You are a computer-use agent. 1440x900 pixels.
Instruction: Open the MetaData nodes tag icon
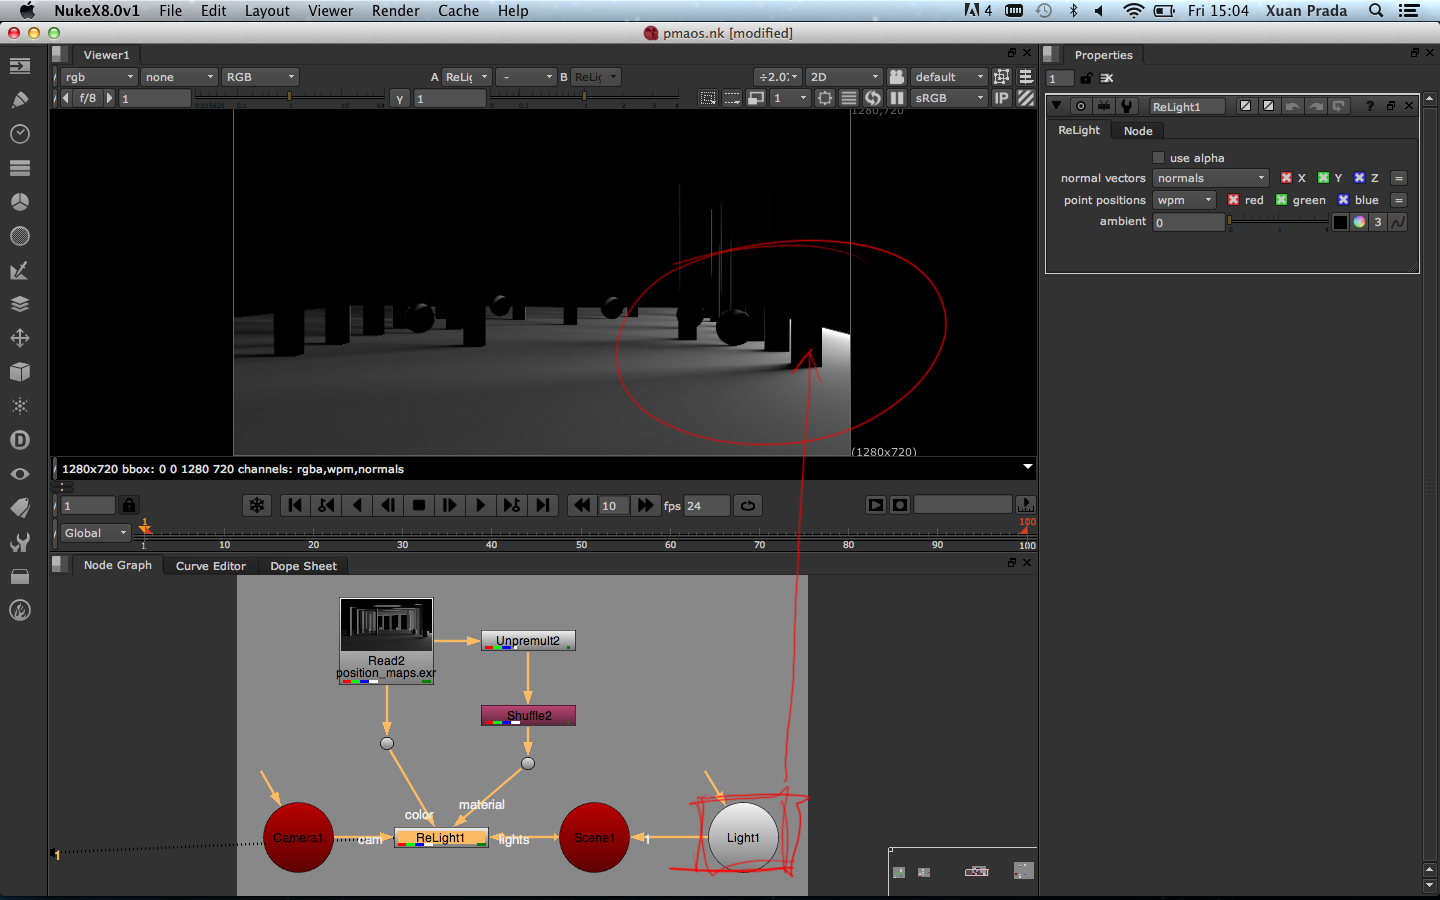point(19,508)
